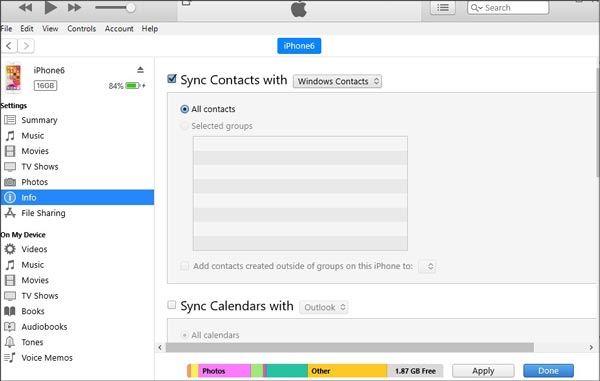600x381 pixels.
Task: Go forward with the right arrow
Action: coord(26,46)
